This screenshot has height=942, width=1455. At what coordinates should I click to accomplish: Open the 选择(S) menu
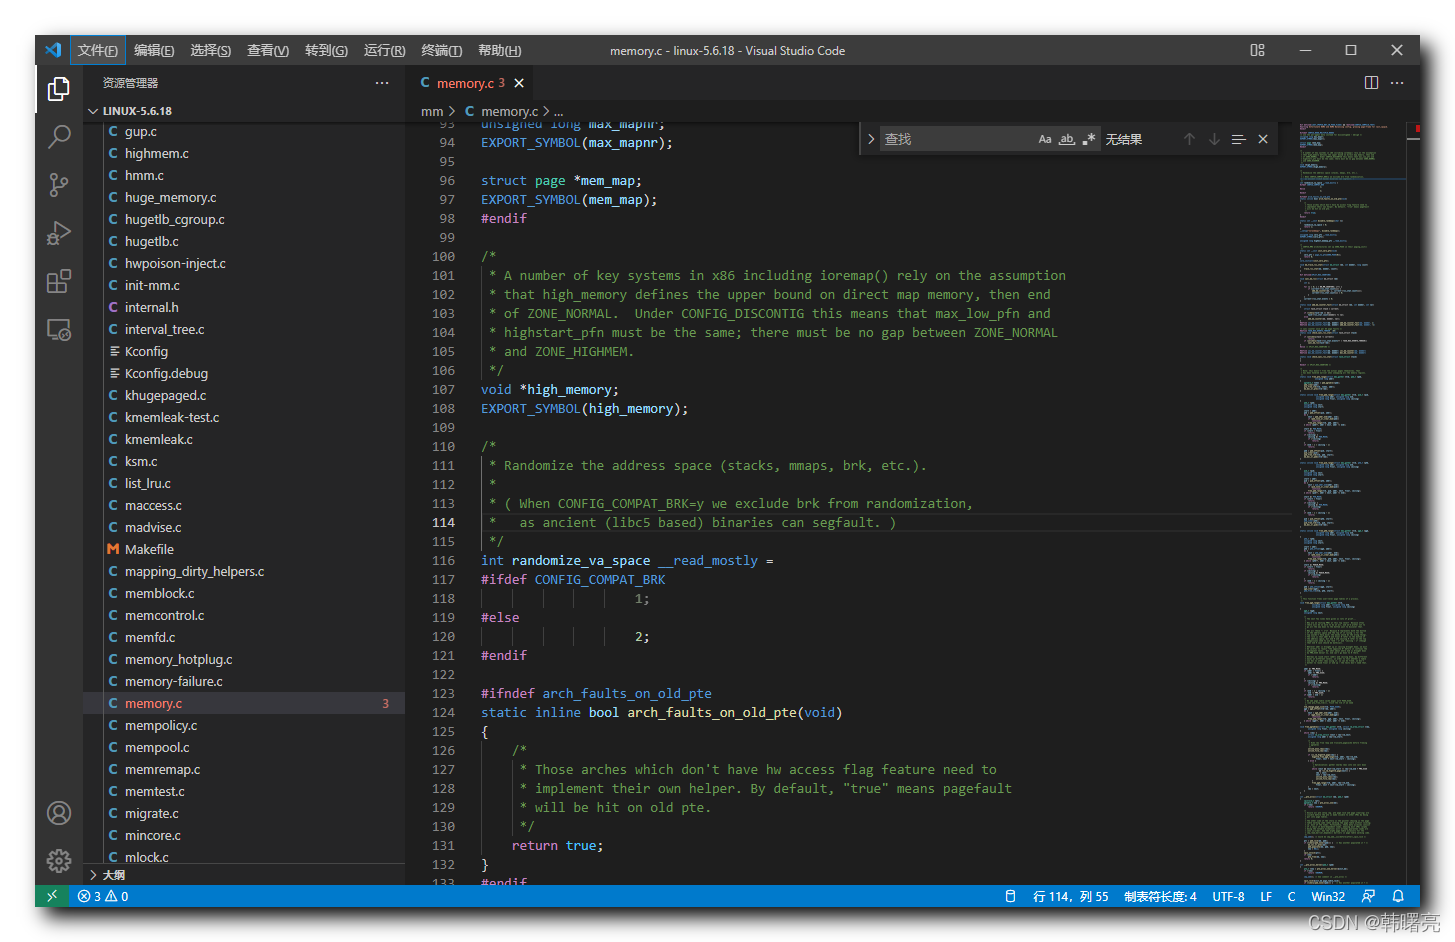pos(210,50)
